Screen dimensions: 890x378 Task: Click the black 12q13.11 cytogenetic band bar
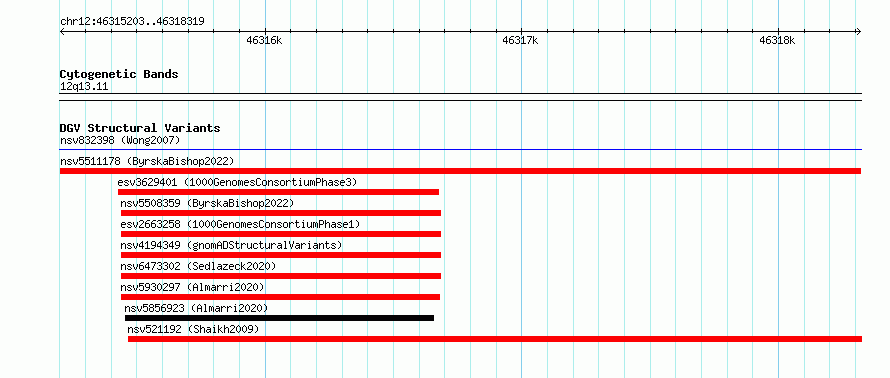tap(460, 97)
